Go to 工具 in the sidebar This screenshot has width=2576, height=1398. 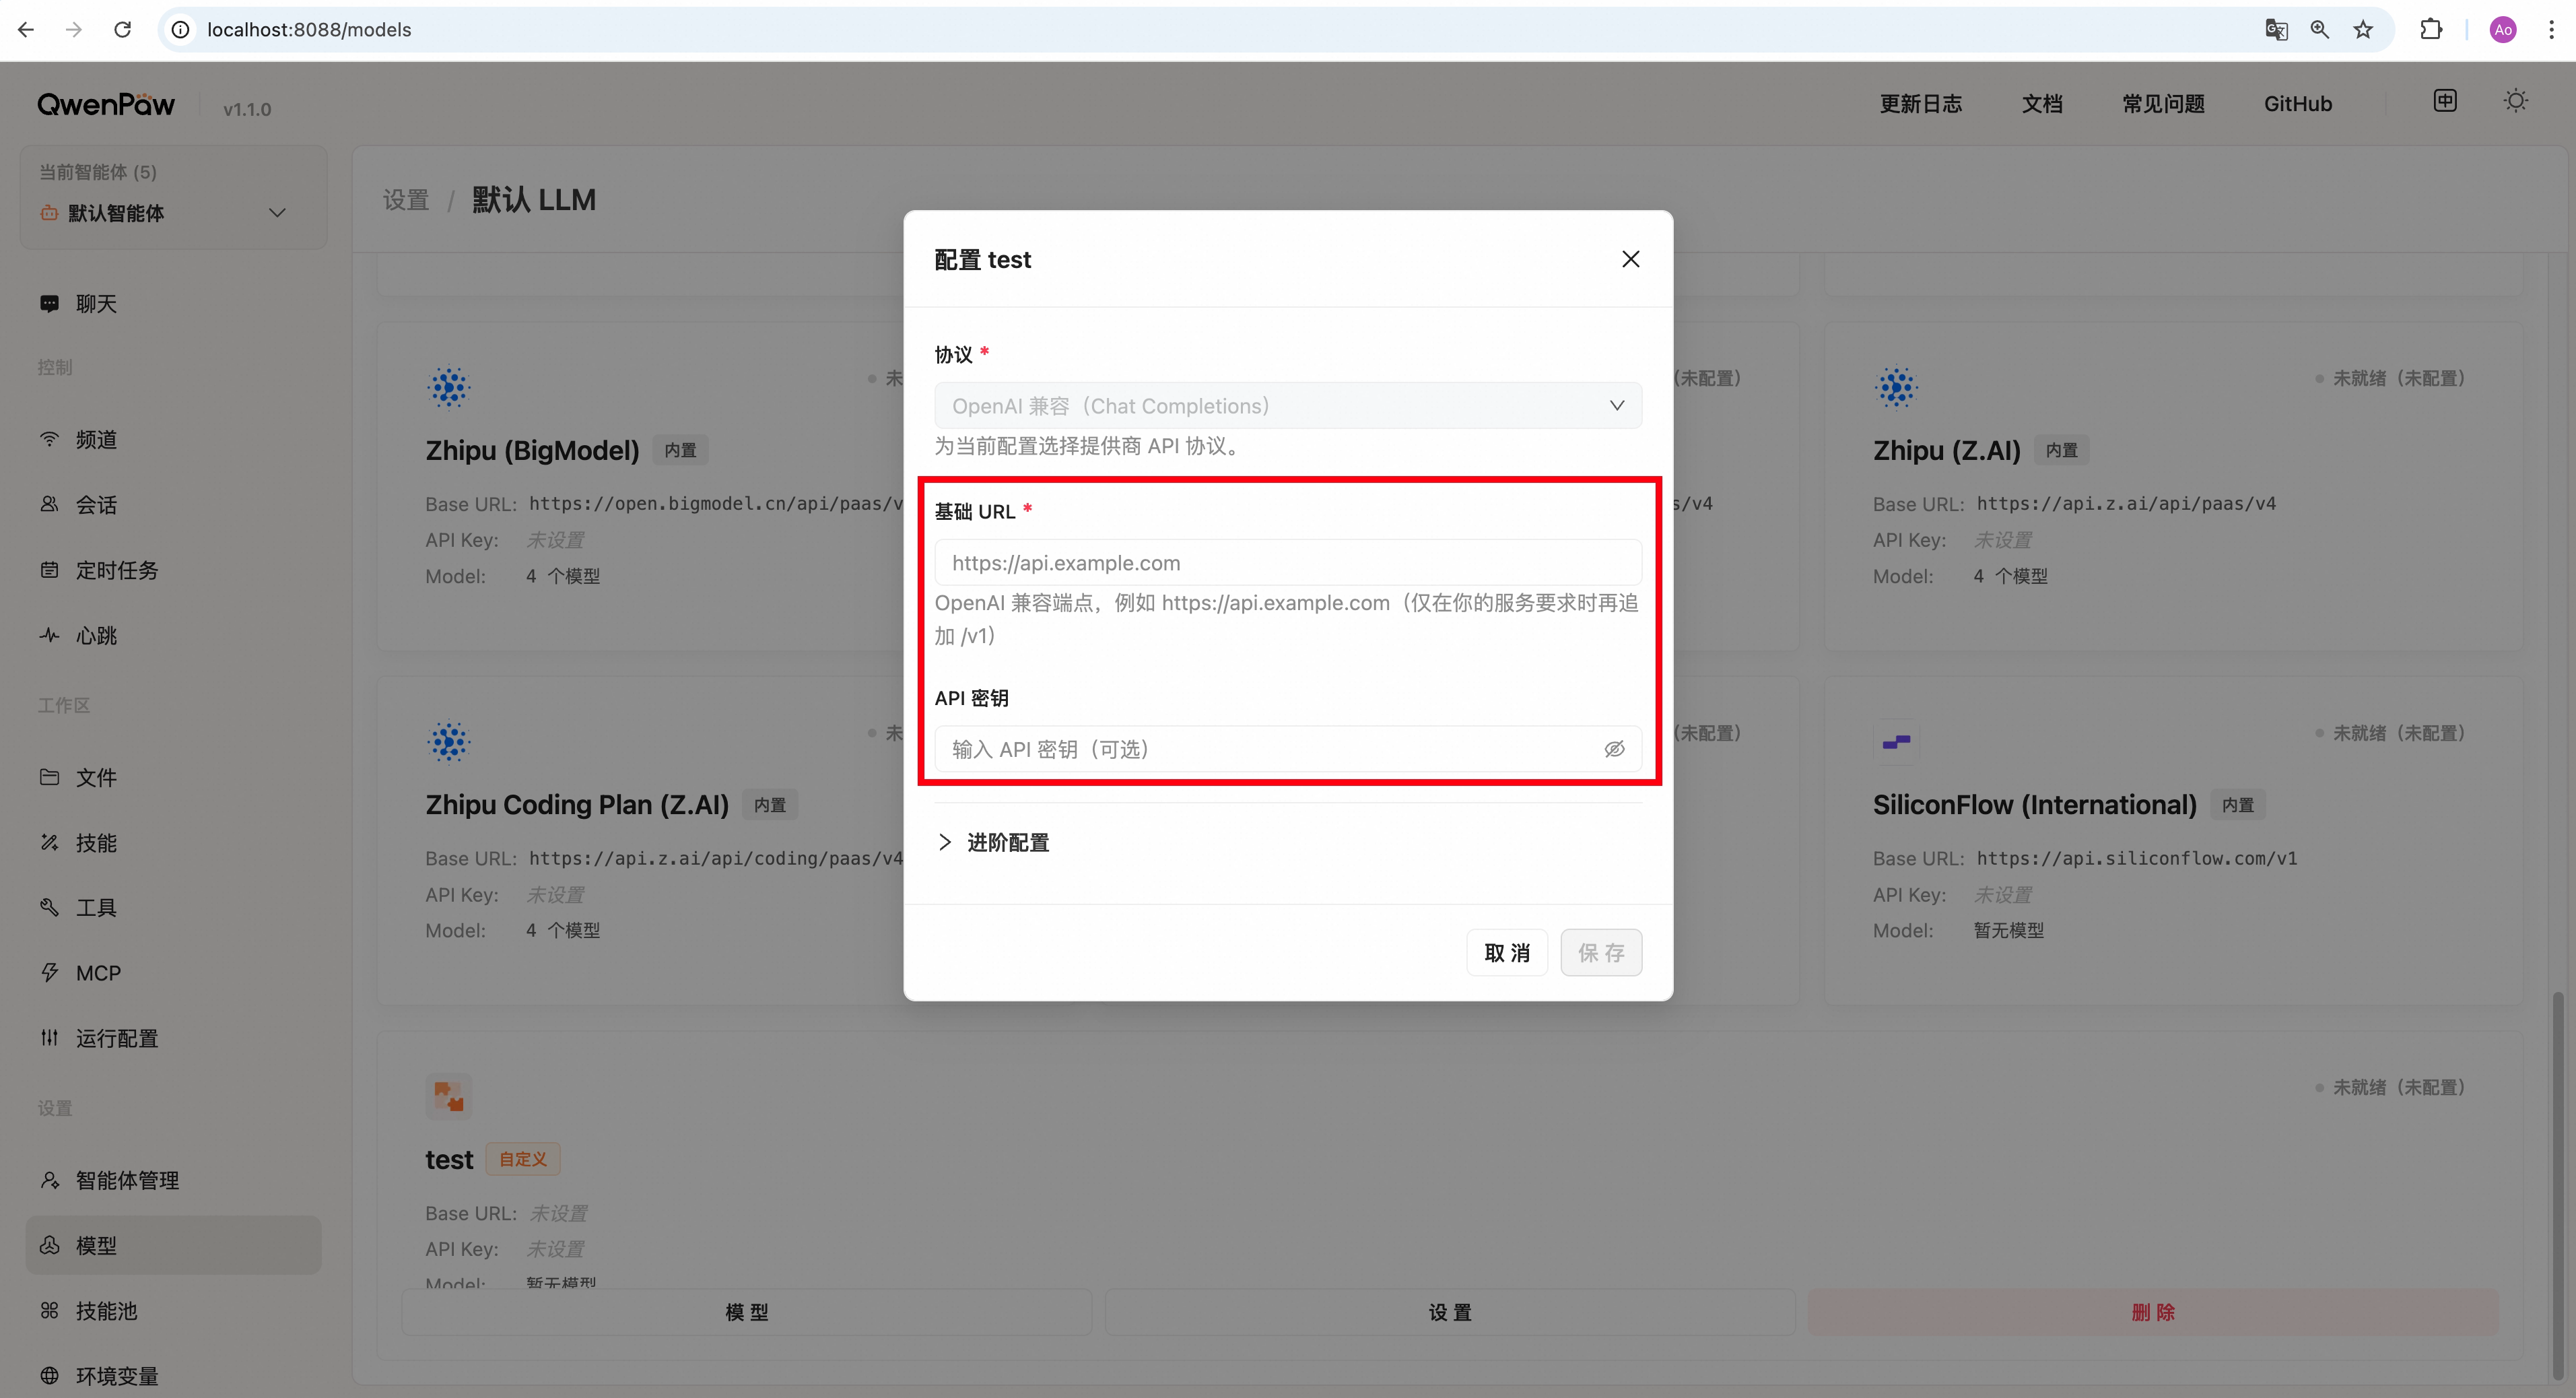pyautogui.click(x=173, y=908)
